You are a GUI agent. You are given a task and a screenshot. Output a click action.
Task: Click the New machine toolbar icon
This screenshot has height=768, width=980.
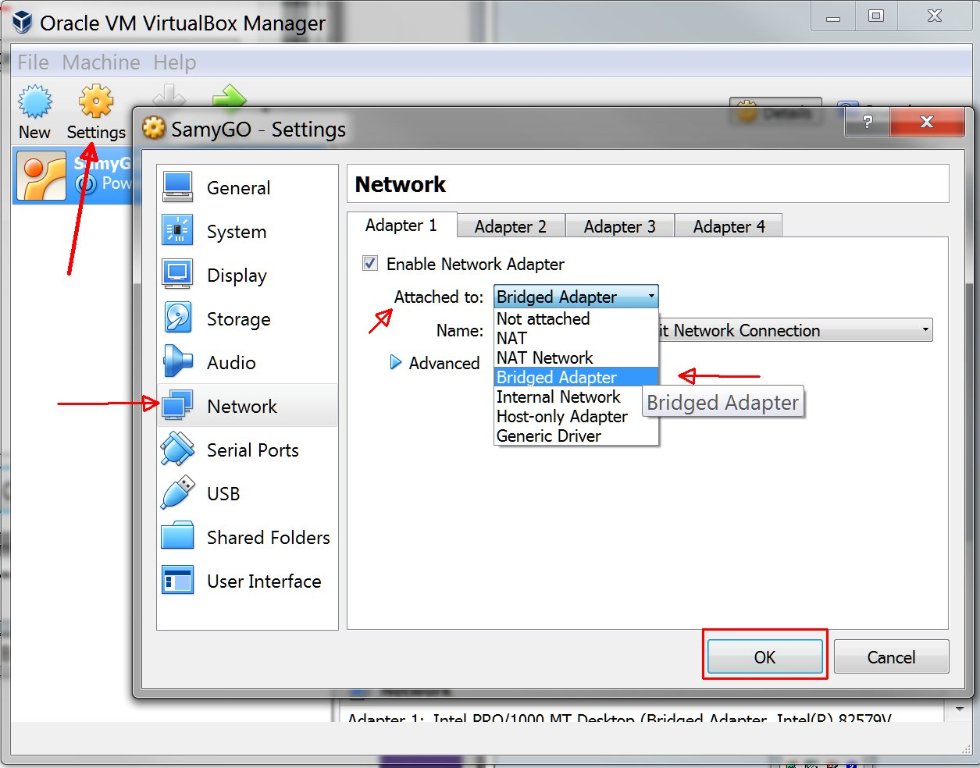[34, 102]
